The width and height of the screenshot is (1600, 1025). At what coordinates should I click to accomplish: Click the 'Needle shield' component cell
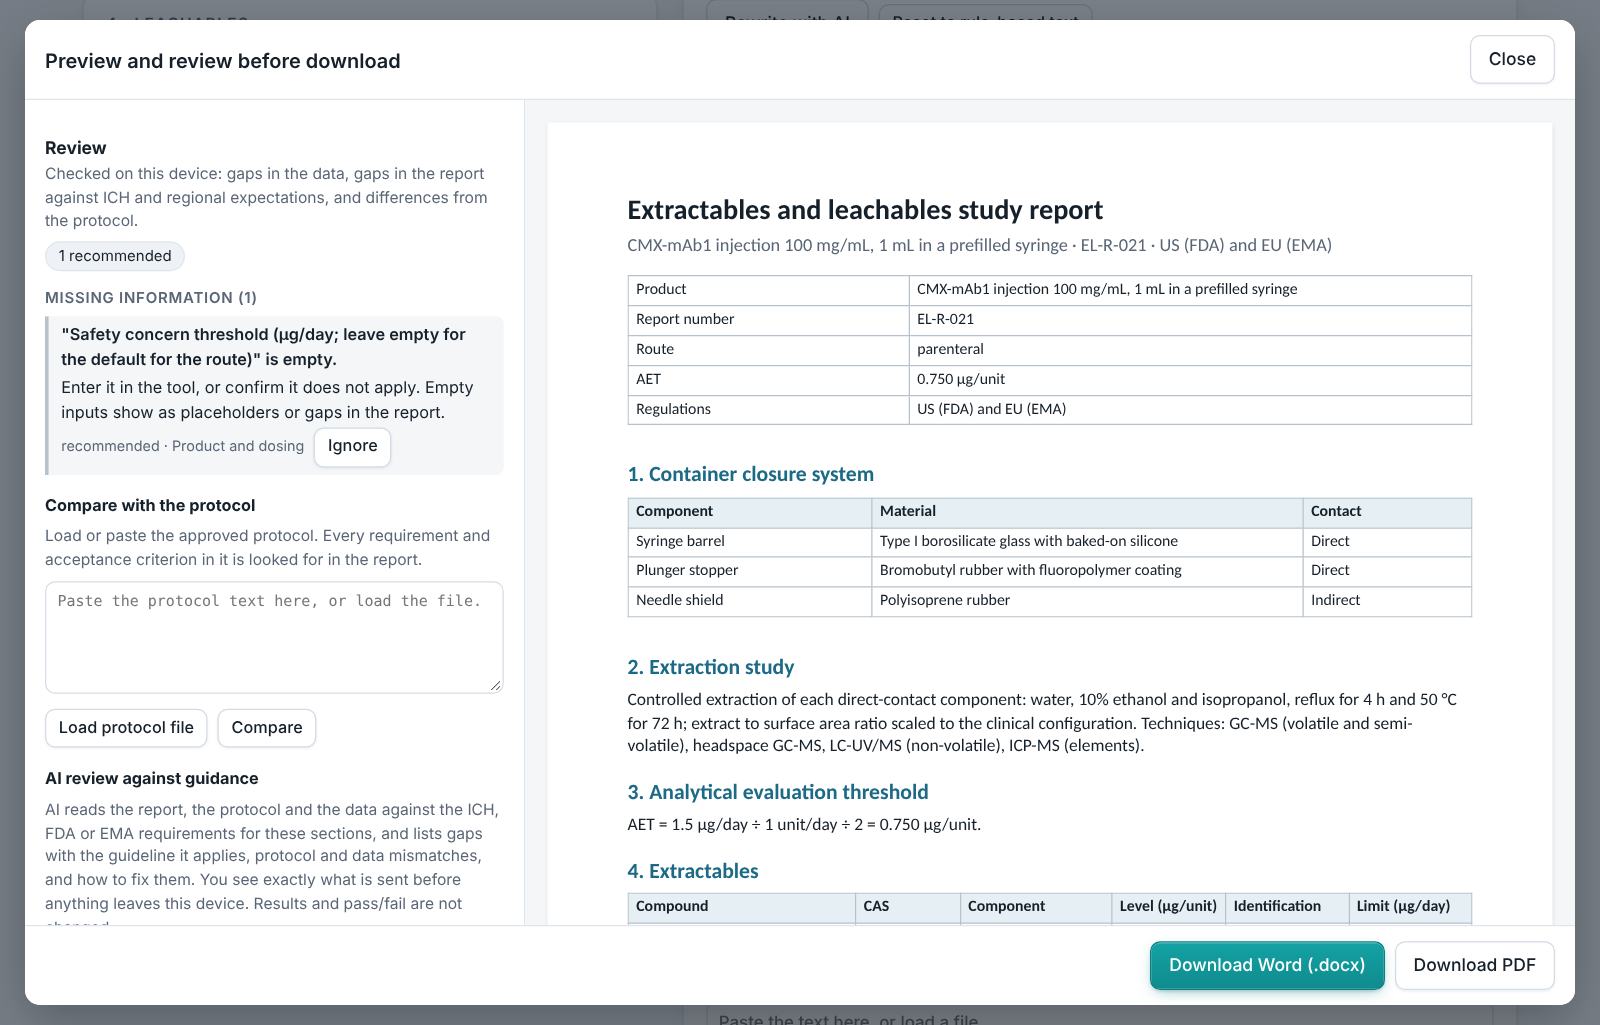[x=749, y=601]
